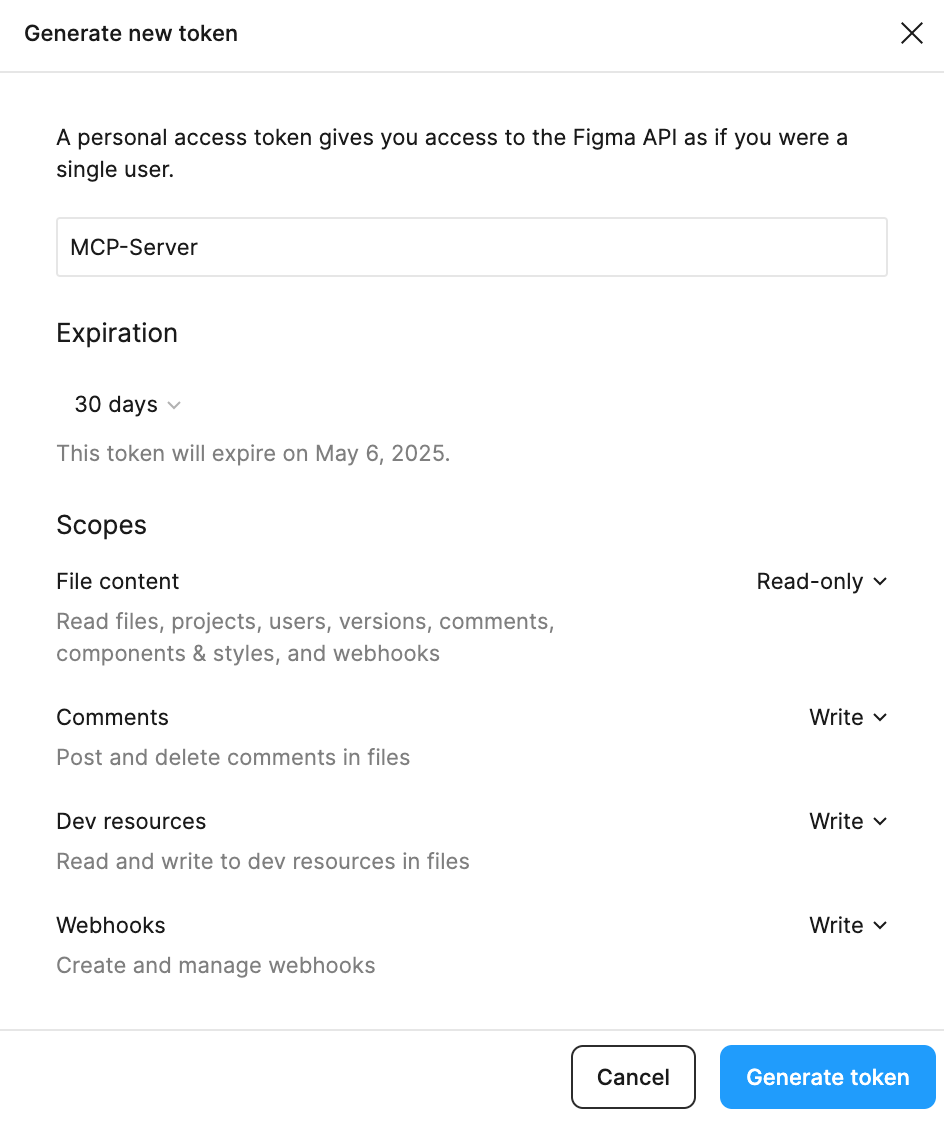Click the 'Post and delete comments' description
944x1122 pixels.
click(x=233, y=758)
